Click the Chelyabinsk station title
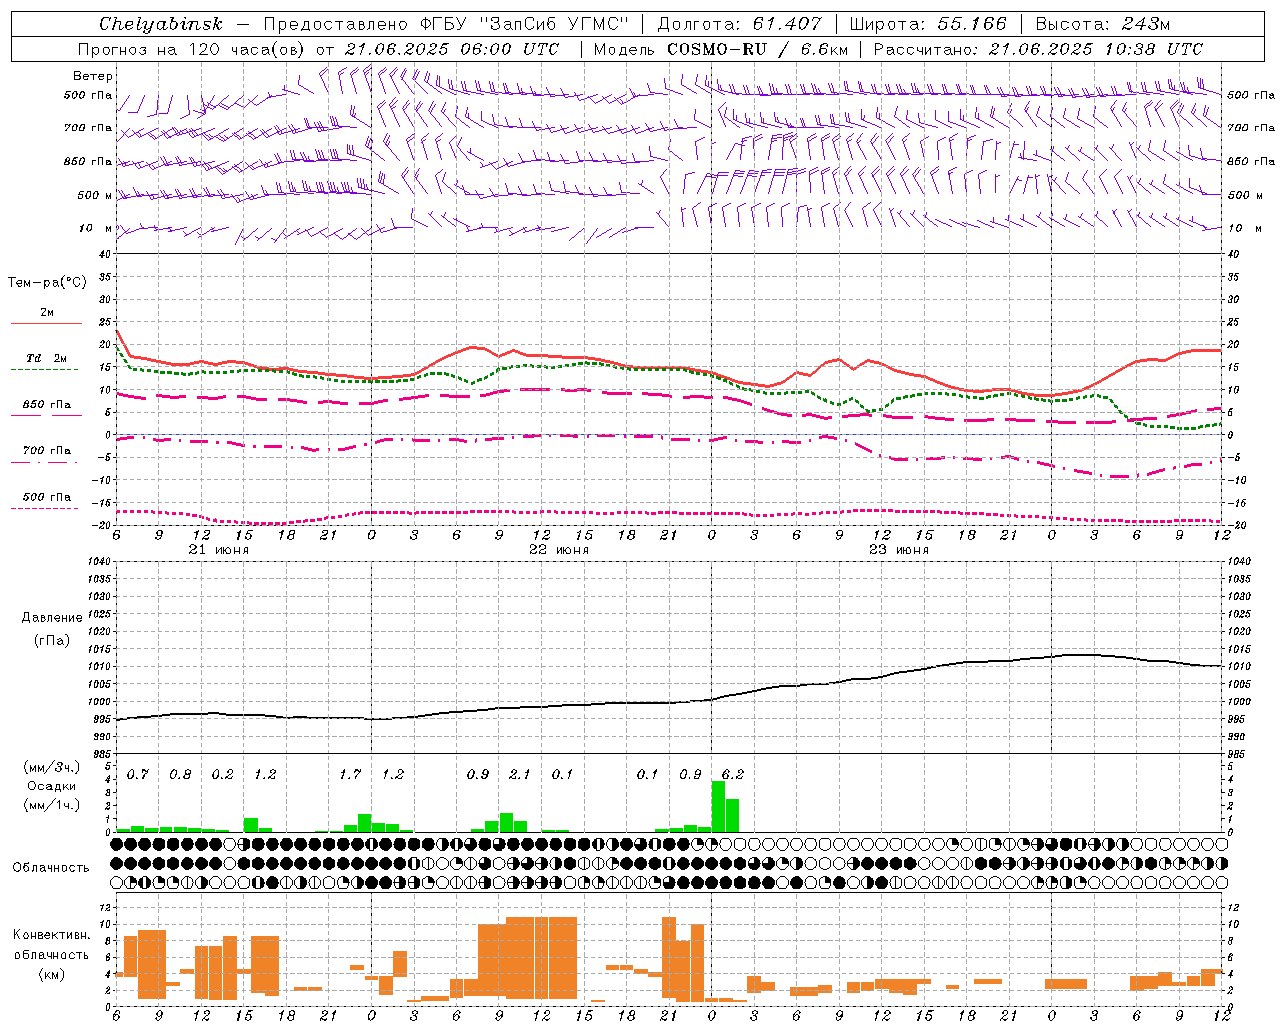The width and height of the screenshot is (1280, 1024). click(x=161, y=24)
